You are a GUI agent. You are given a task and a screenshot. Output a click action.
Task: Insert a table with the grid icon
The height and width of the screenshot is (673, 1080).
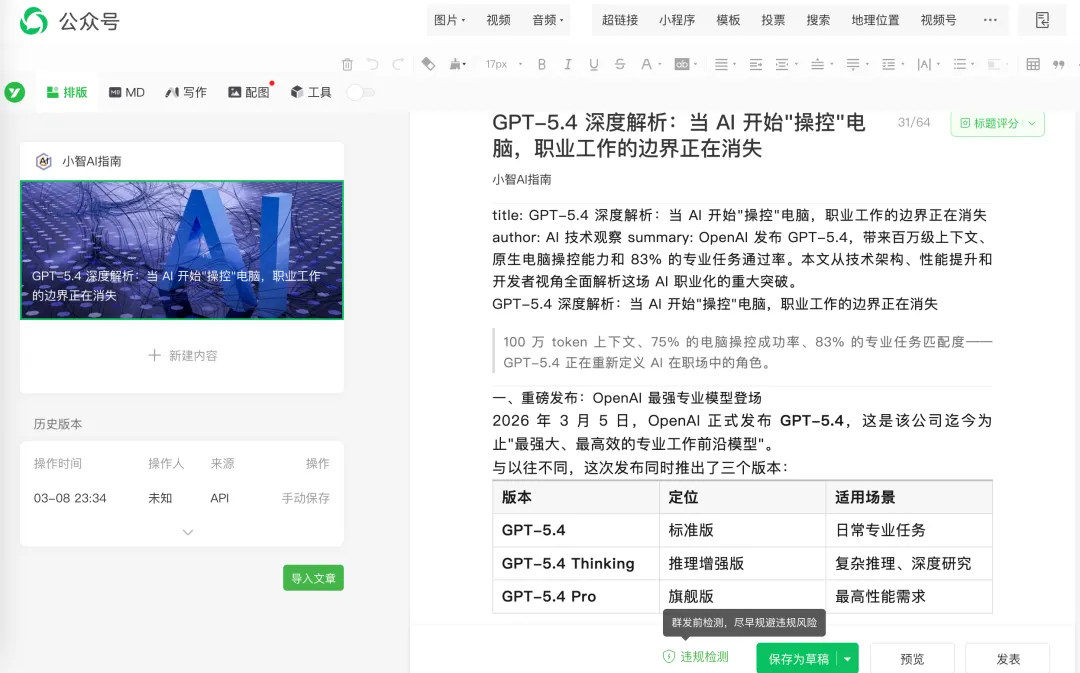pyautogui.click(x=1033, y=64)
